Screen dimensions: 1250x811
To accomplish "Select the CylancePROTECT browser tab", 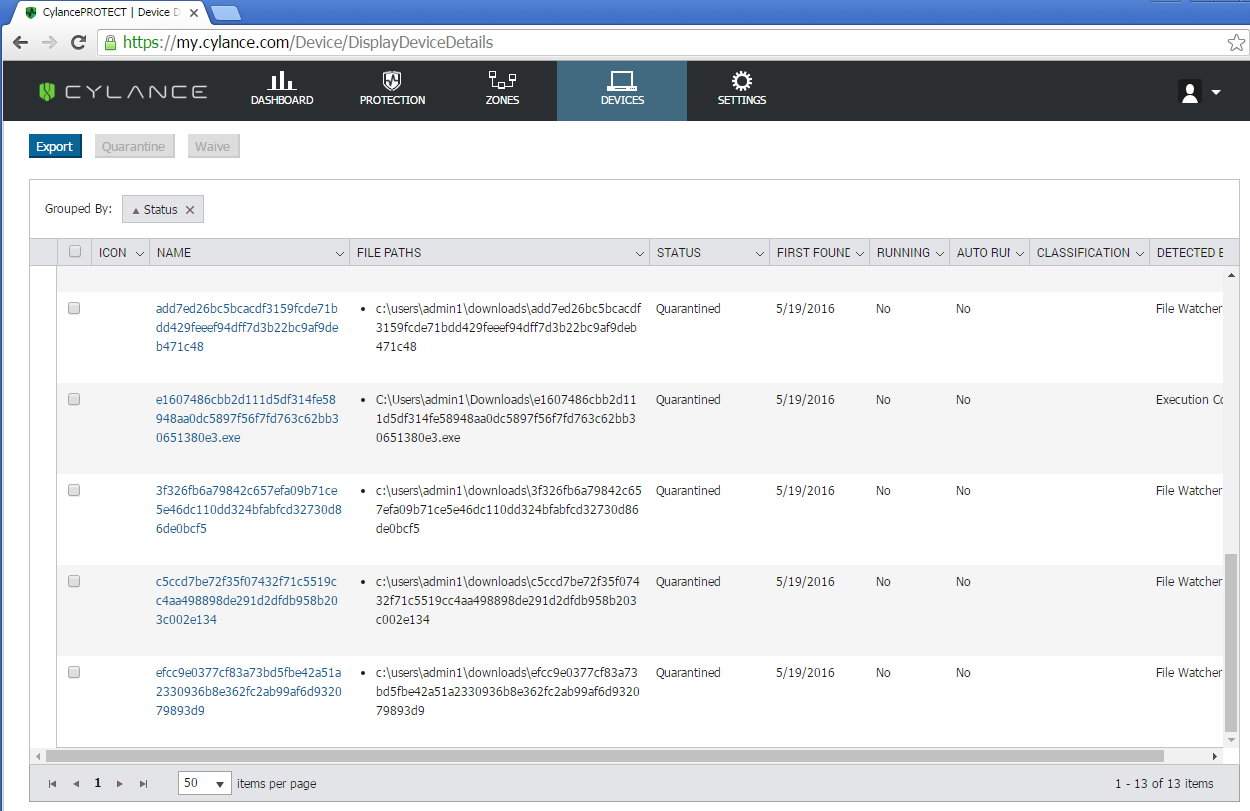I will coord(110,12).
